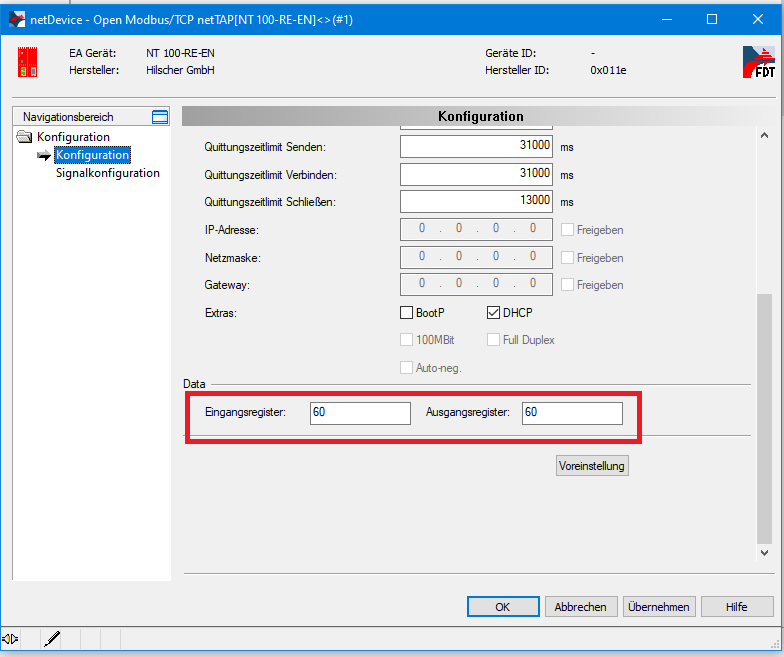
Task: Click the Eingangsregister input field
Action: tap(360, 412)
